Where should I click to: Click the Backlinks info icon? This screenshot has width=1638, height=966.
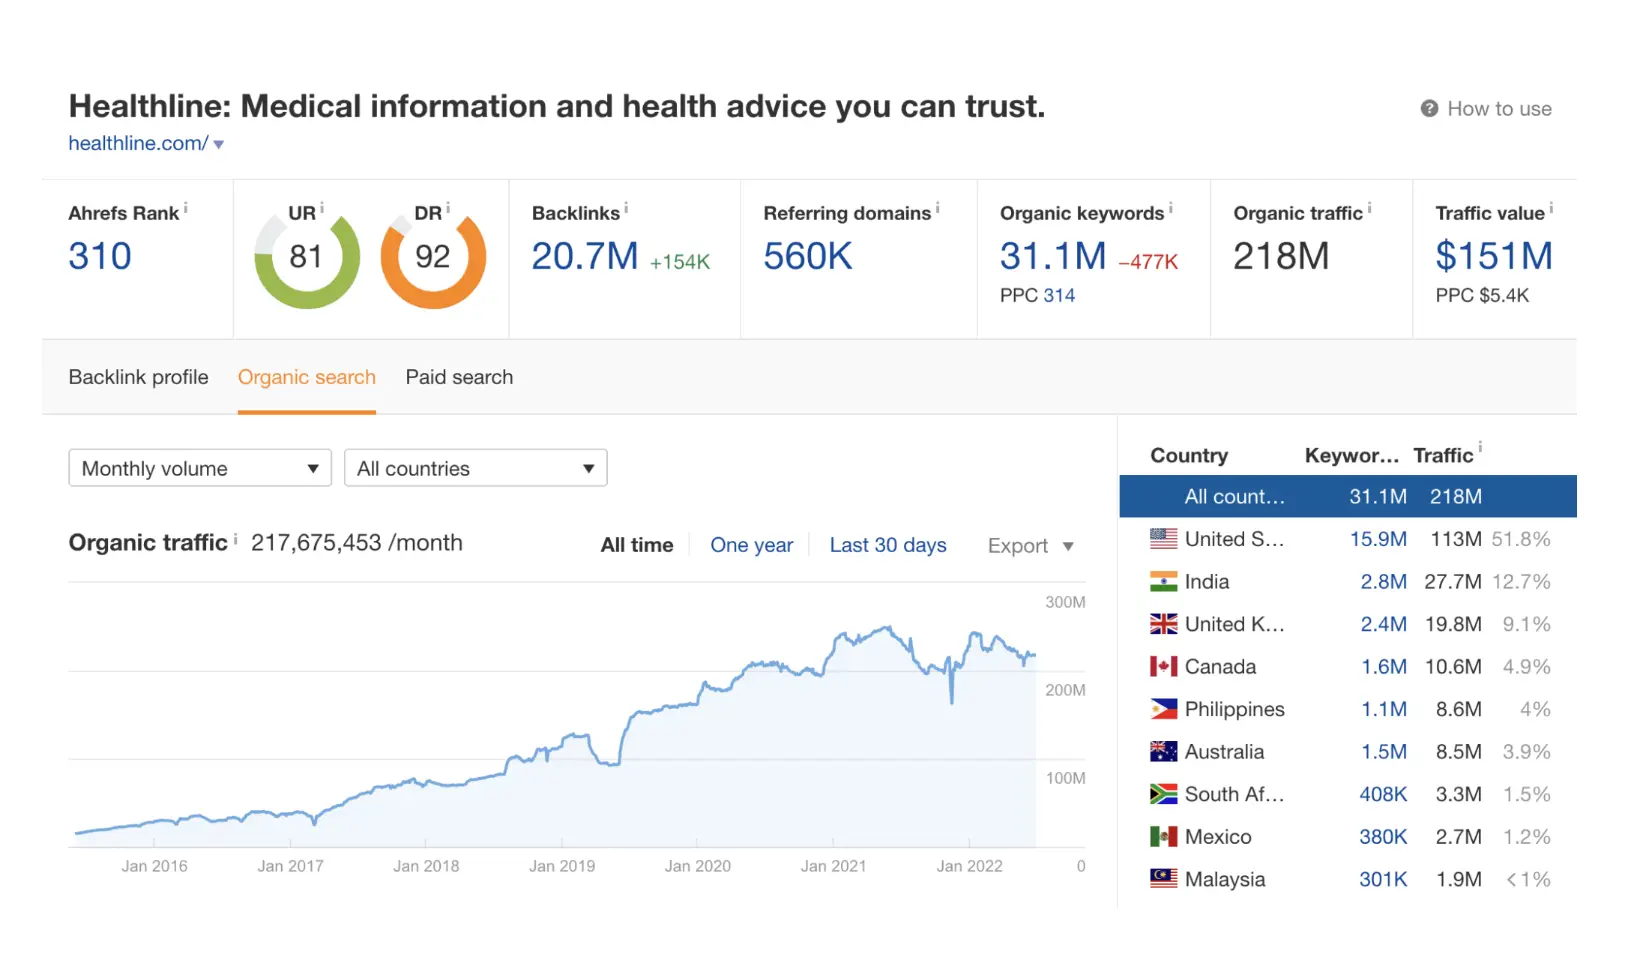pyautogui.click(x=626, y=208)
